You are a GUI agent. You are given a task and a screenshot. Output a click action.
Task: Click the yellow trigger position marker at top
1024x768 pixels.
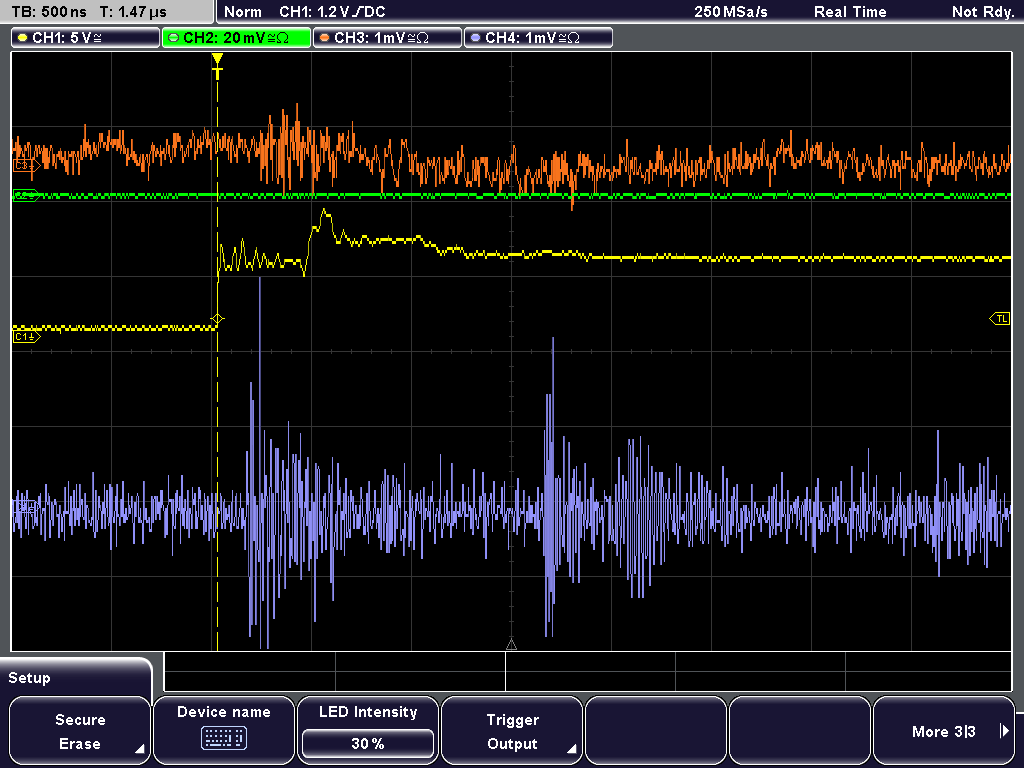tap(217, 65)
